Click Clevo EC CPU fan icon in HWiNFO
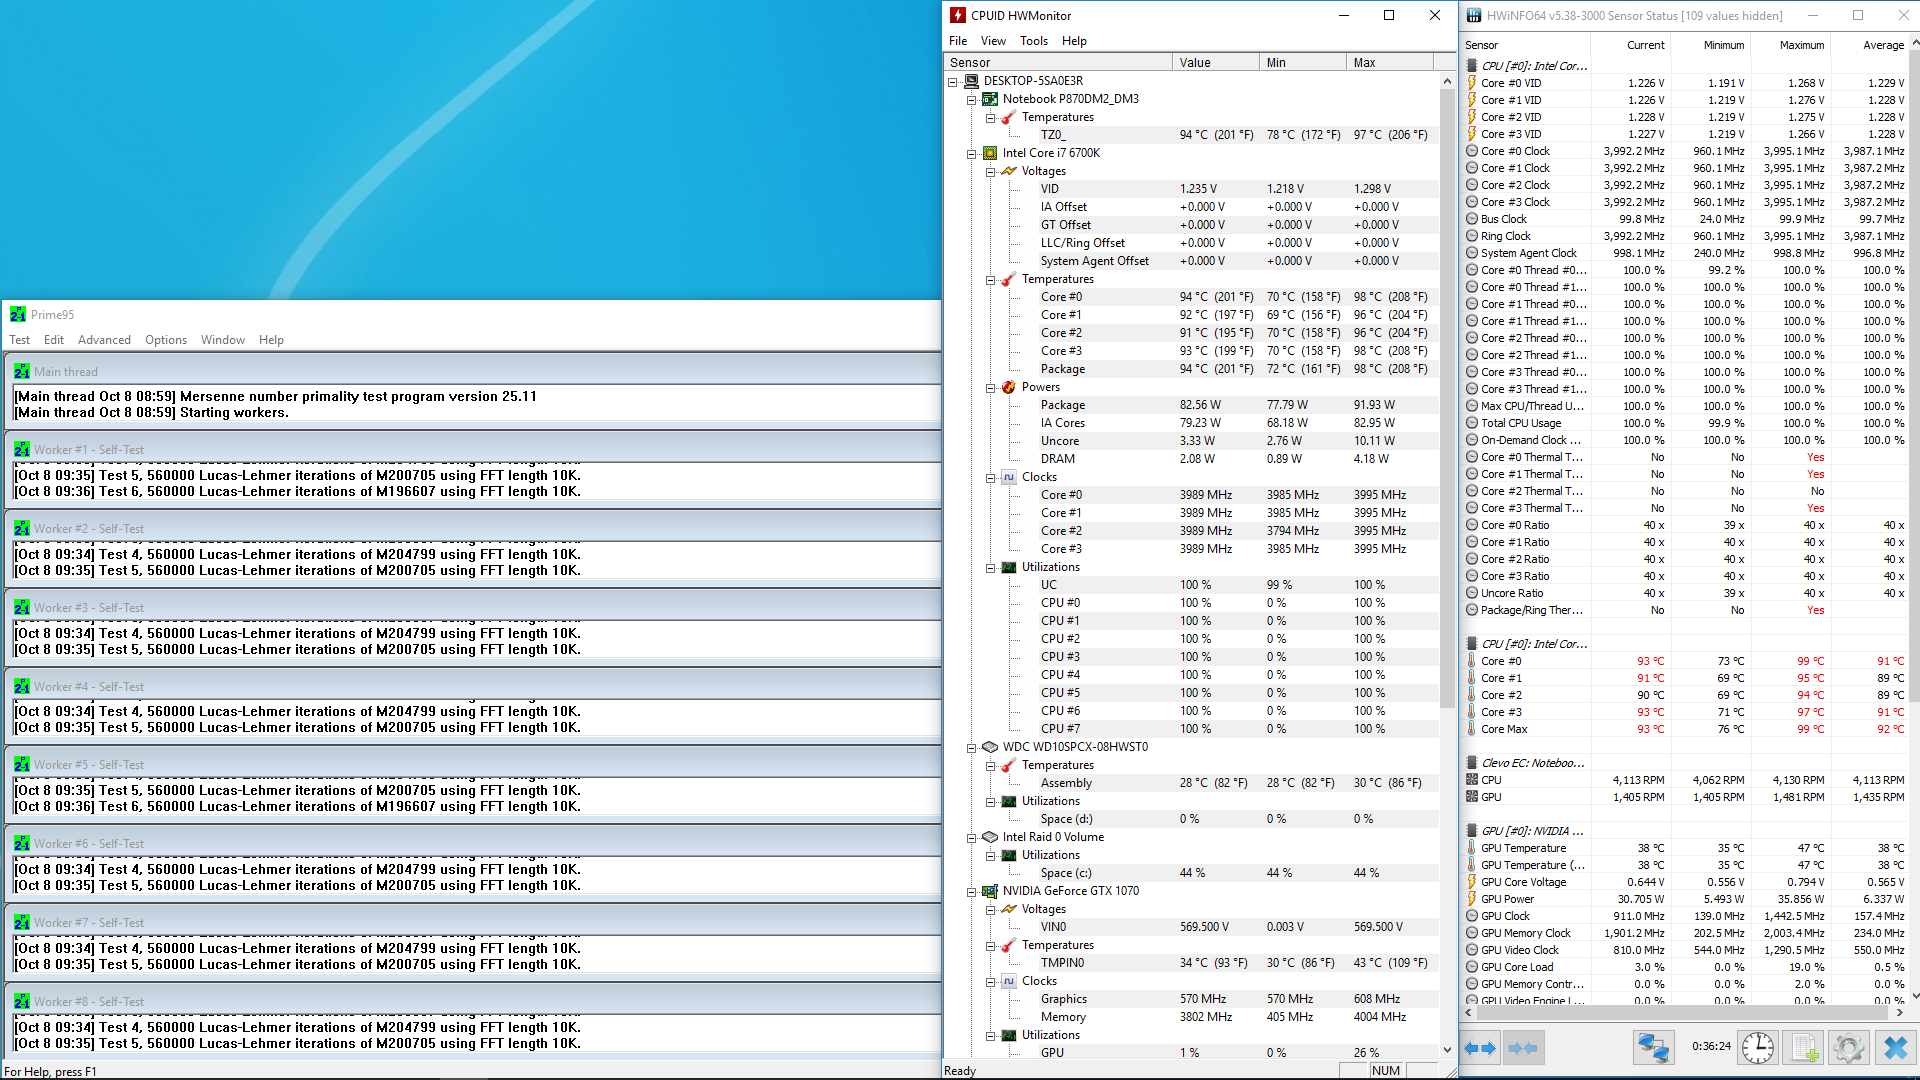 (1472, 780)
